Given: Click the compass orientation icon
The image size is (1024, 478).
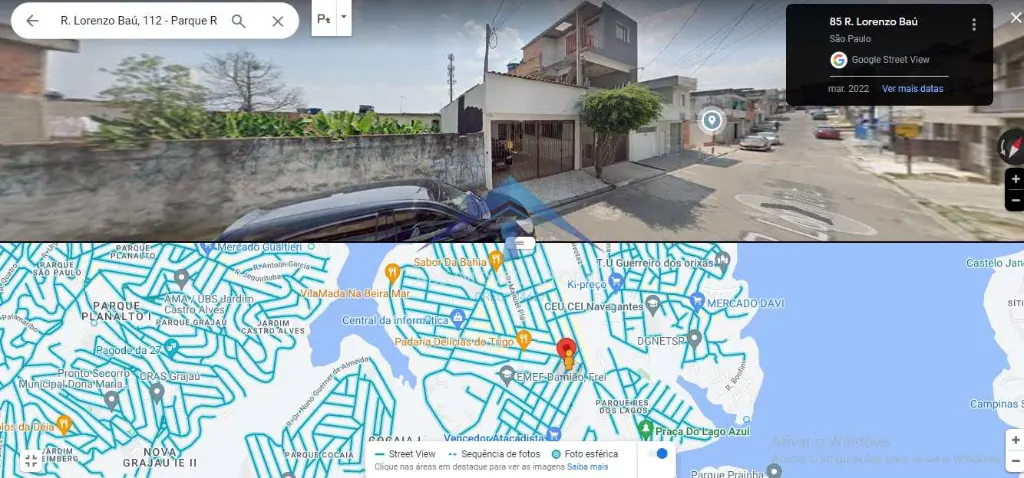Looking at the screenshot, I should [x=1012, y=146].
